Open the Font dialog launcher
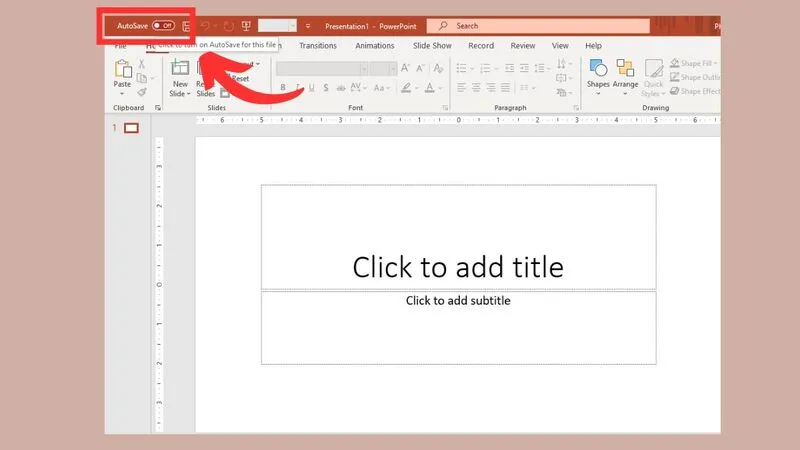 445,108
